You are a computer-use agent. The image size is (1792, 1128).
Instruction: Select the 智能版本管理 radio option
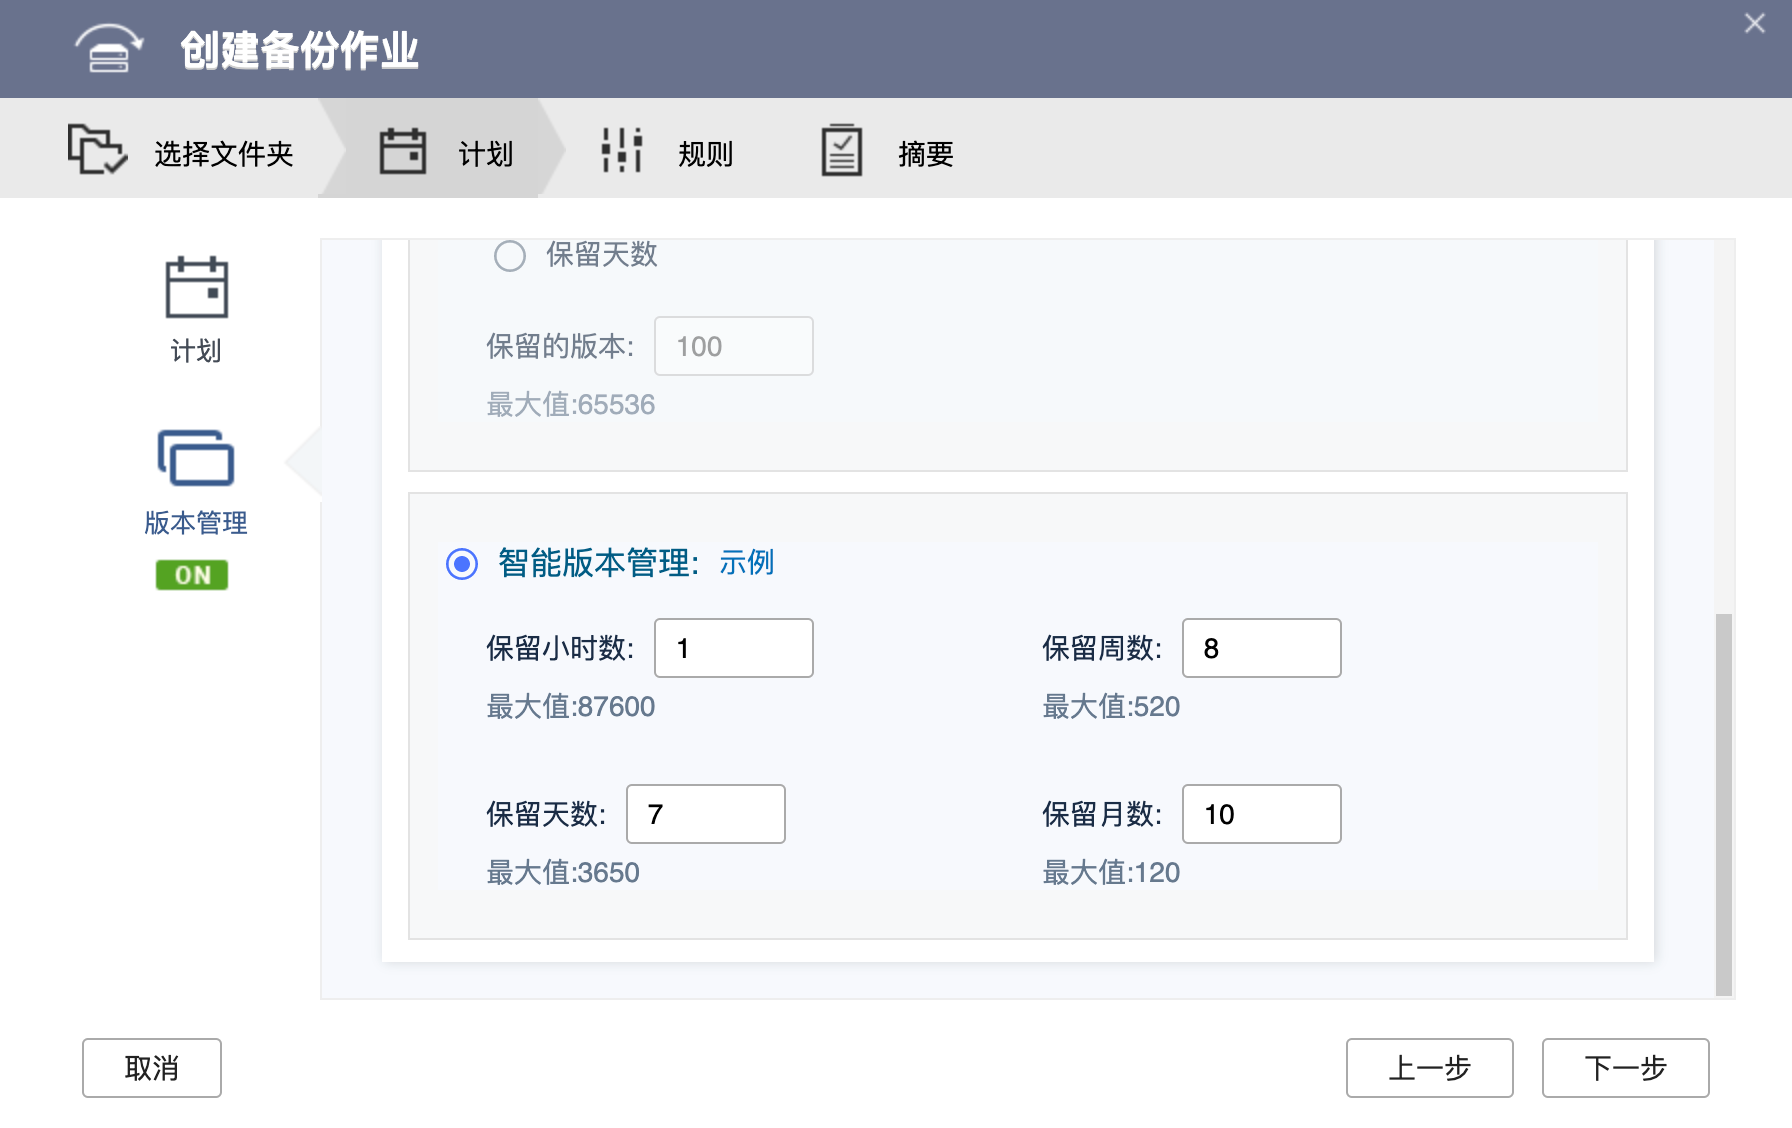[x=461, y=563]
